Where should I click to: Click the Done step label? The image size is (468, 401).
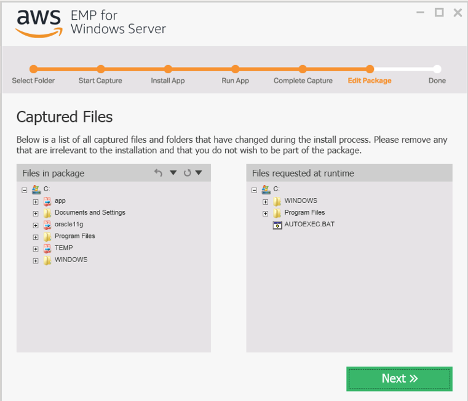click(x=437, y=81)
